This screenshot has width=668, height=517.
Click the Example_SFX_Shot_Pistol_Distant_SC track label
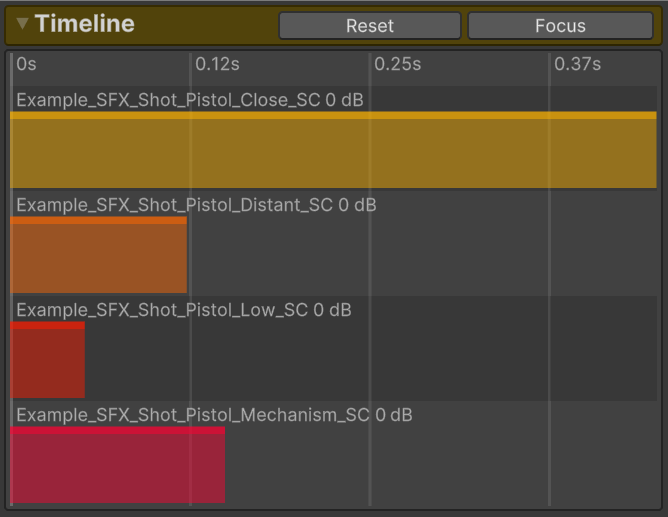[x=196, y=205]
